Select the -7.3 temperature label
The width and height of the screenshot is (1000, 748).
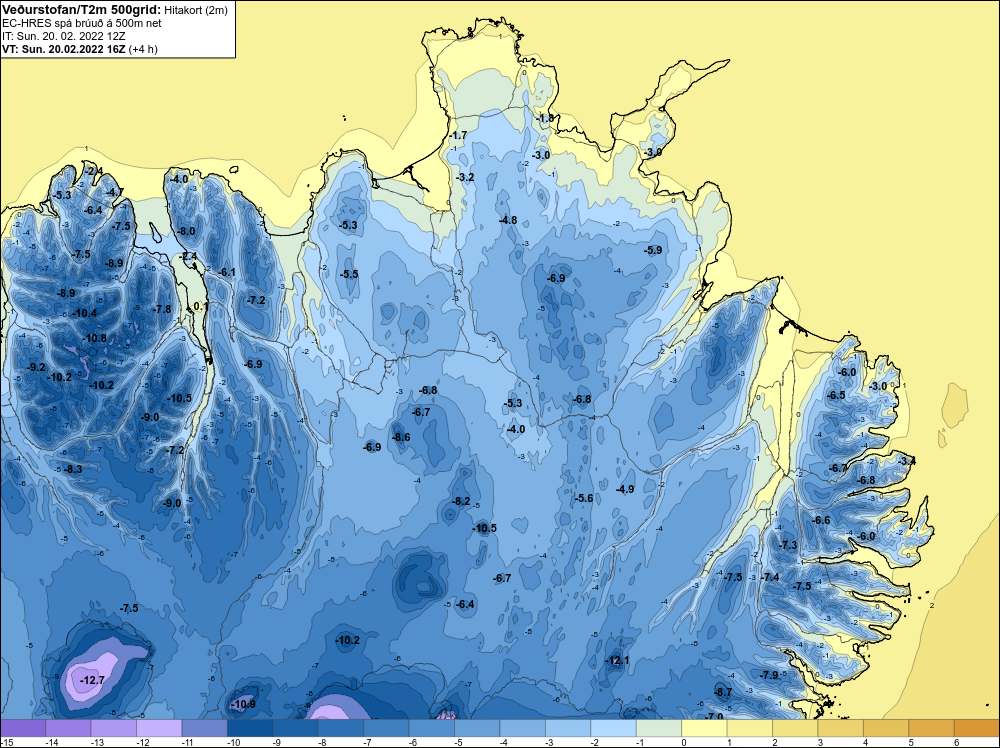788,545
